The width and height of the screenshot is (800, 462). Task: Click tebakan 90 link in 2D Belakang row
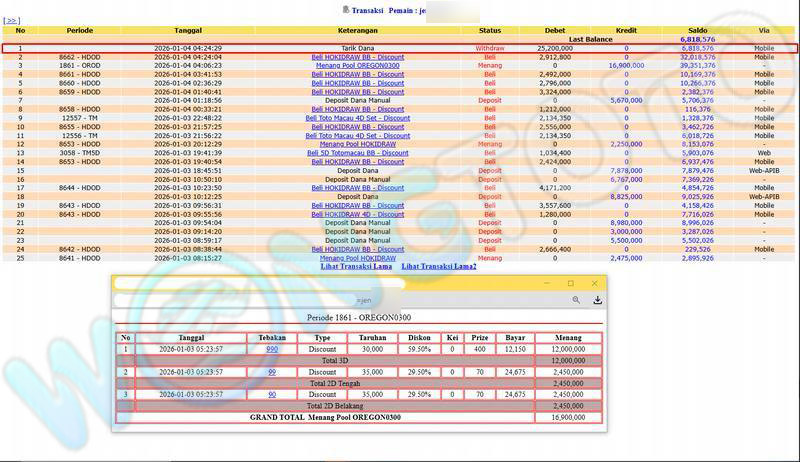(272, 394)
